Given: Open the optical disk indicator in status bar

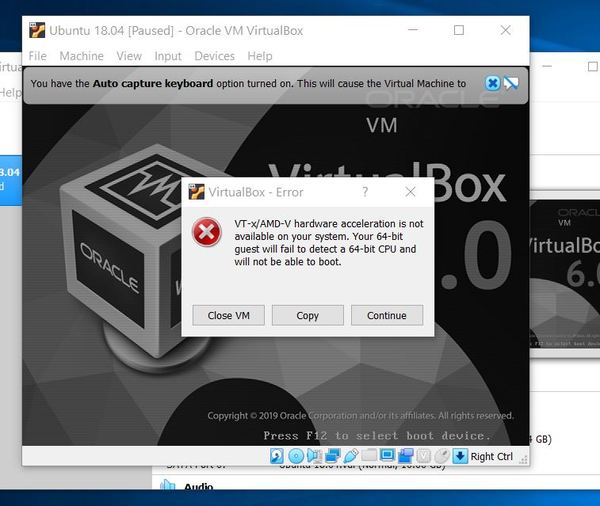Looking at the screenshot, I should click(x=296, y=456).
